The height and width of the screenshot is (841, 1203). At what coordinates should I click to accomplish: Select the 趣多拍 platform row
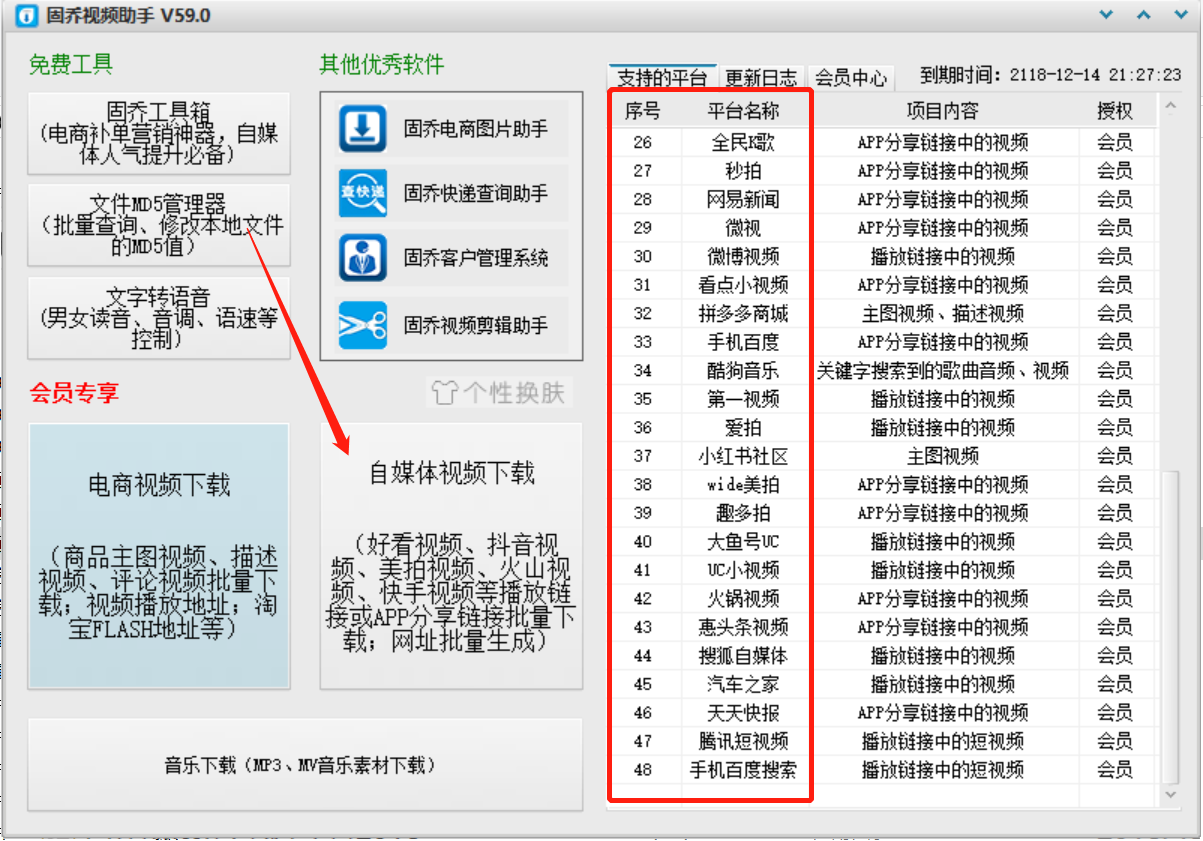(883, 514)
